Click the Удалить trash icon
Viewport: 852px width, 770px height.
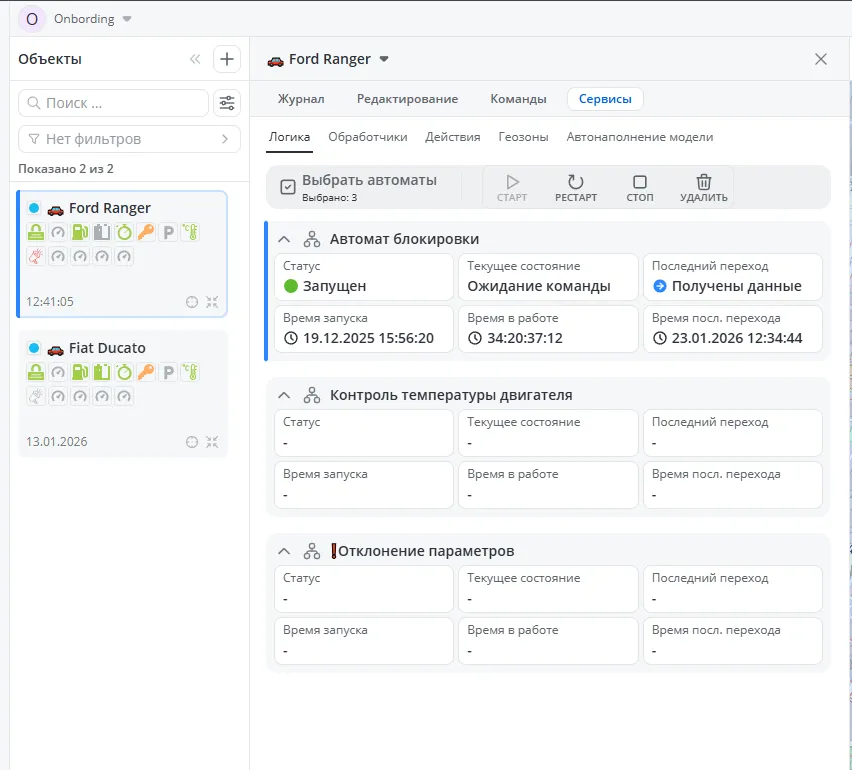click(704, 183)
